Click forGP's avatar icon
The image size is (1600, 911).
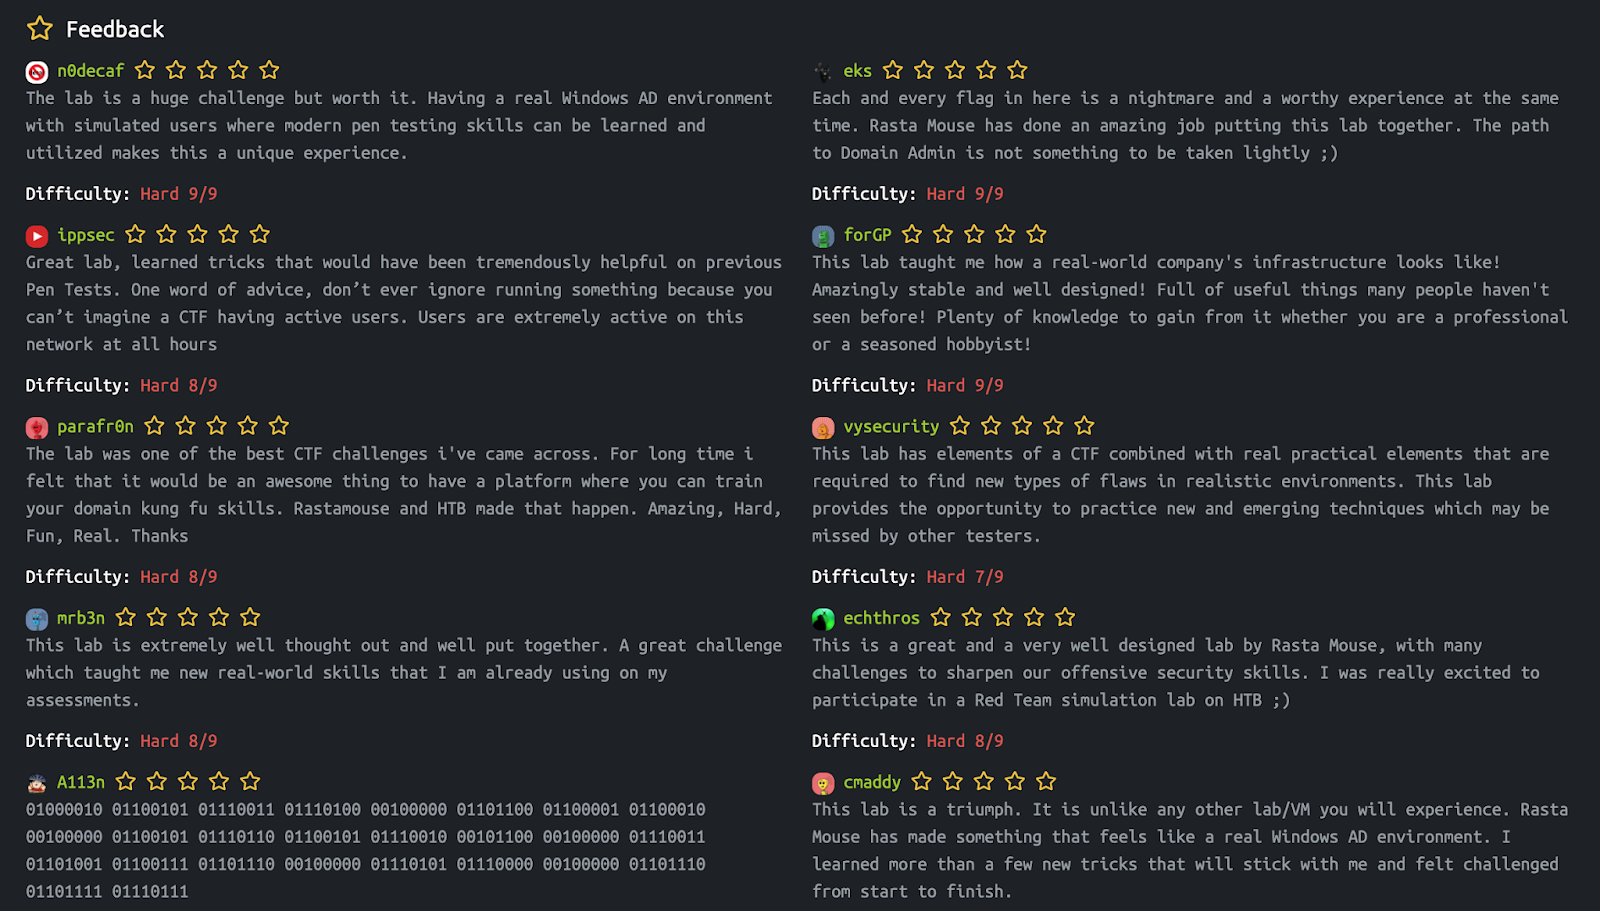click(823, 236)
